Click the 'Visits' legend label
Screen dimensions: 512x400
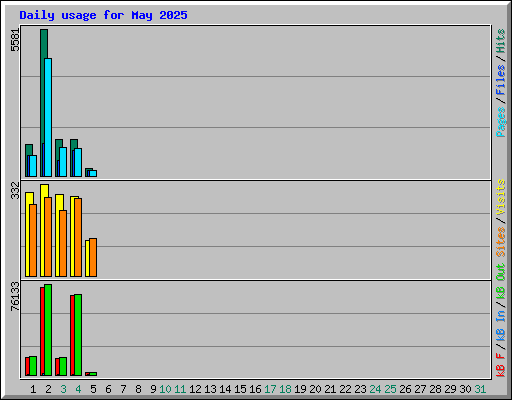point(500,197)
